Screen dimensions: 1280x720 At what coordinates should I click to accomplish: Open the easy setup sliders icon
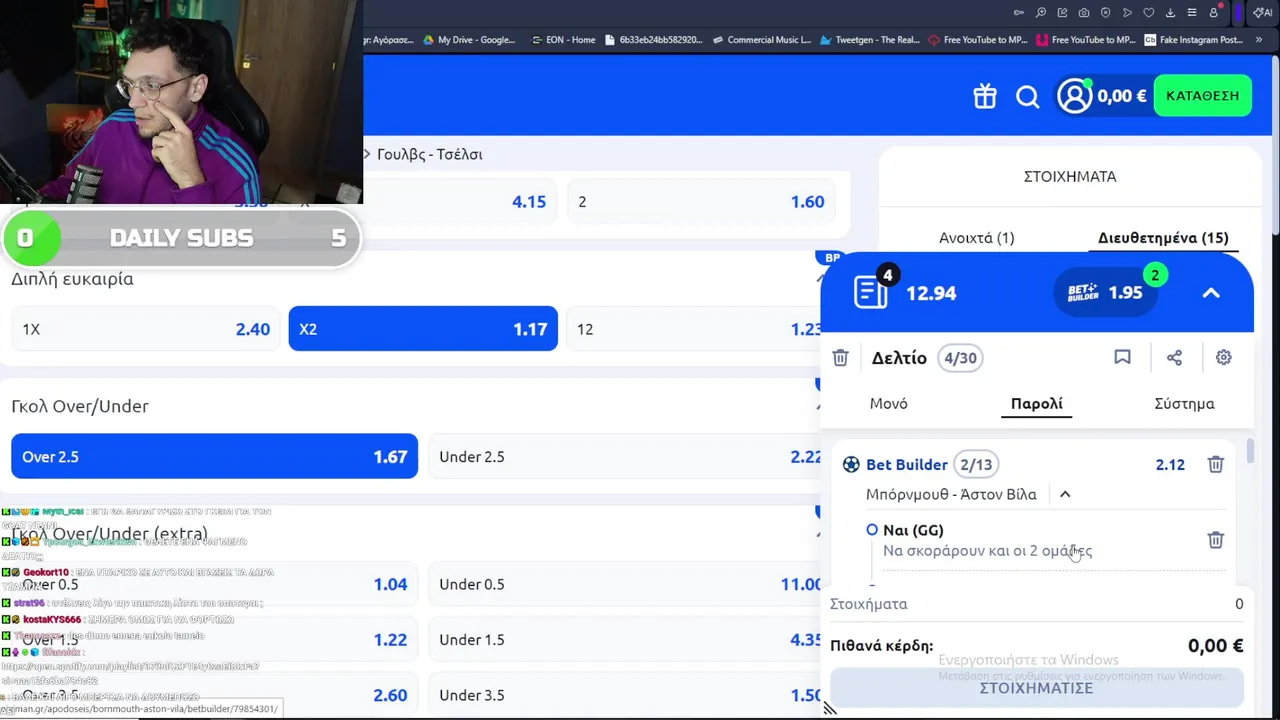point(1192,13)
